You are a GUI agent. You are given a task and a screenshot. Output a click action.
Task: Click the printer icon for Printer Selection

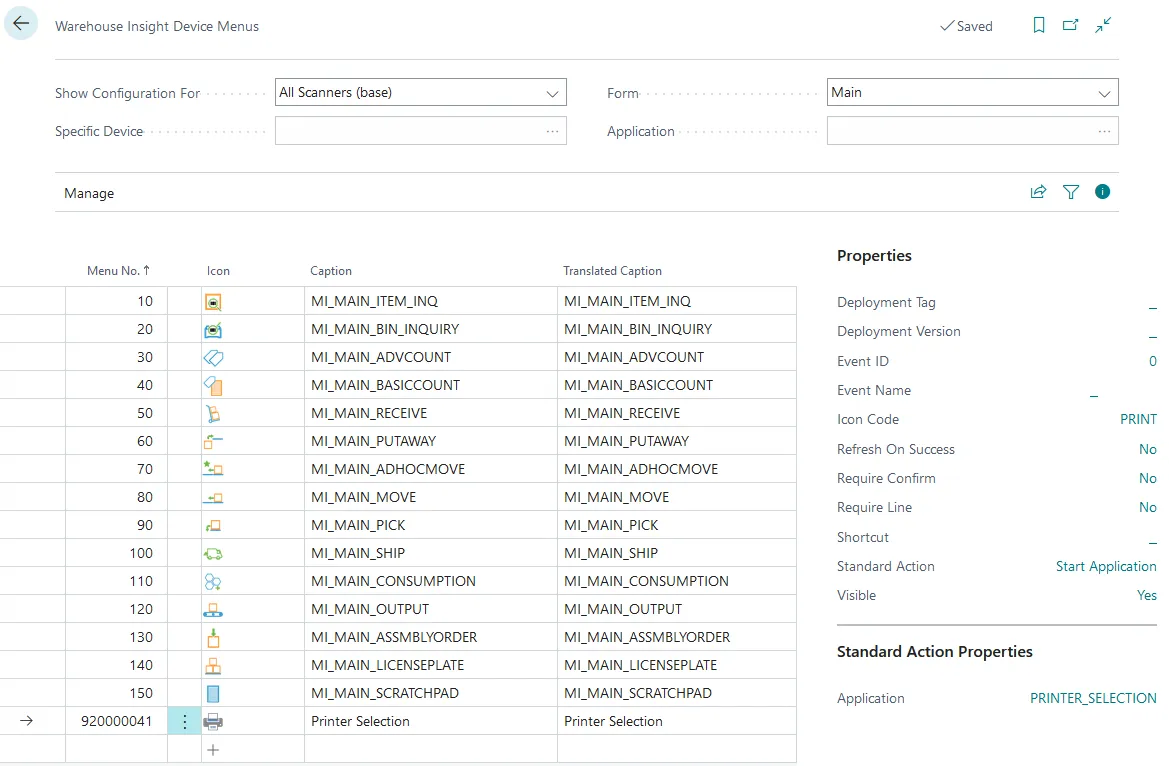213,721
